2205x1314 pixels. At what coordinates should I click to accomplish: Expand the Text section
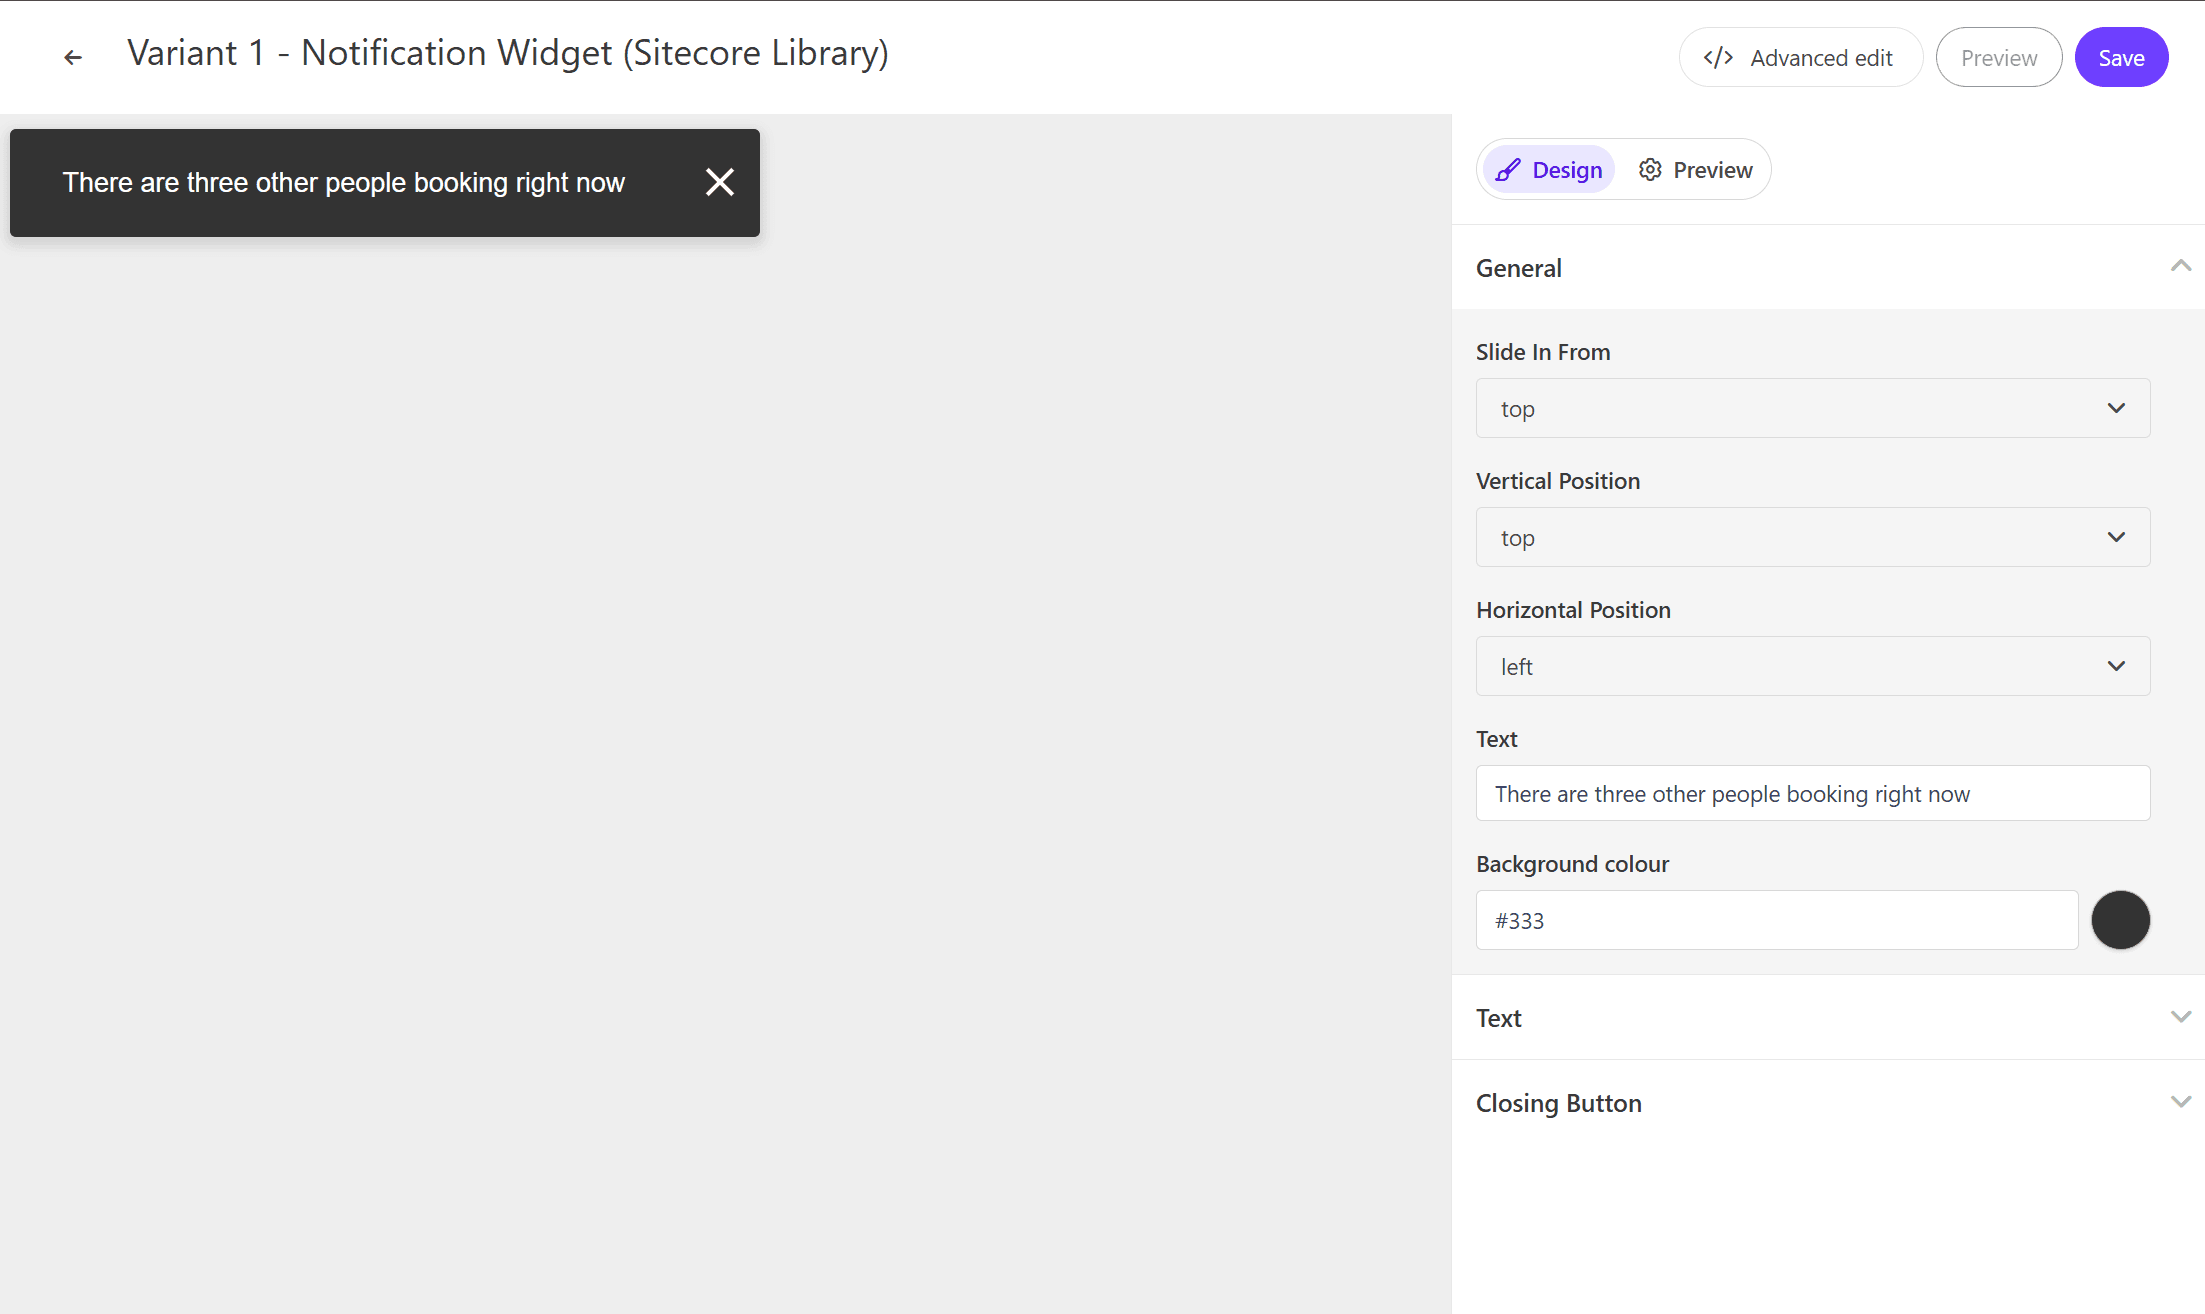[x=2180, y=1017]
